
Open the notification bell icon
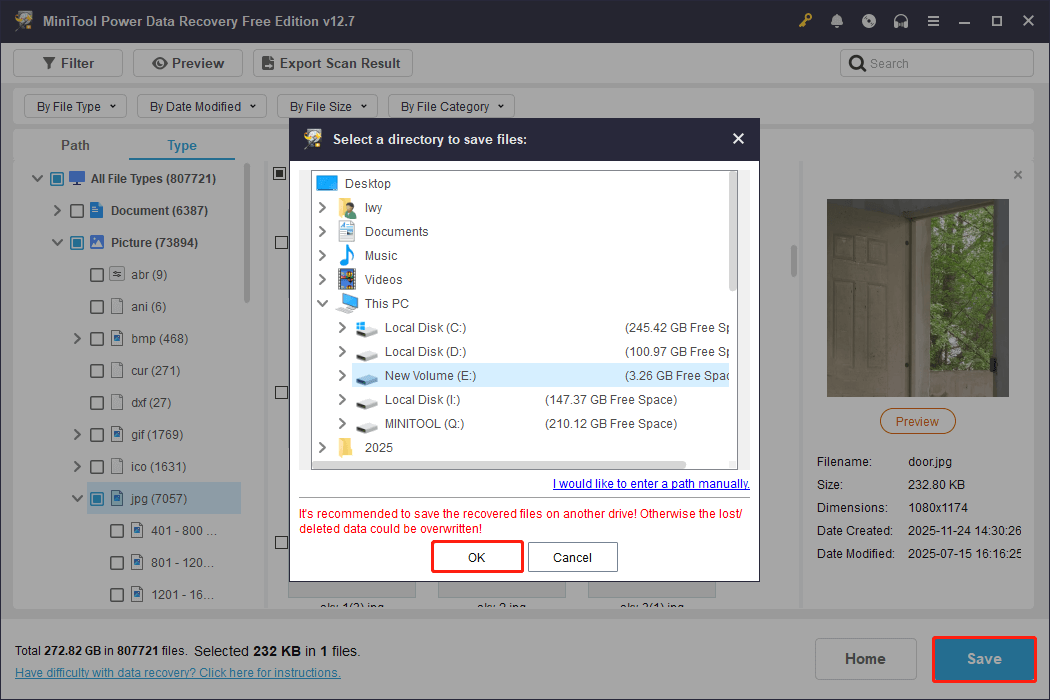(837, 20)
